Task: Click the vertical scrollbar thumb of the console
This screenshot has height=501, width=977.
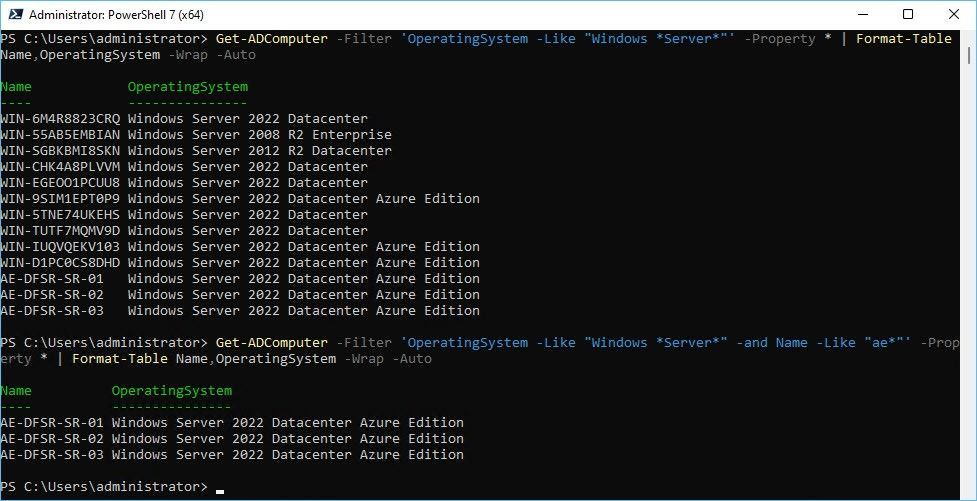Action: point(969,56)
